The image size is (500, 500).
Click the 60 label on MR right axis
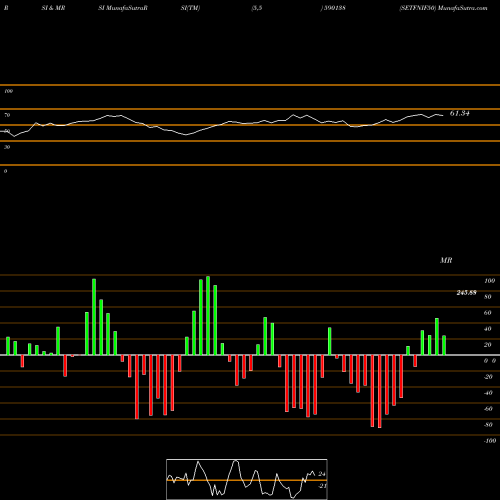pos(488,313)
